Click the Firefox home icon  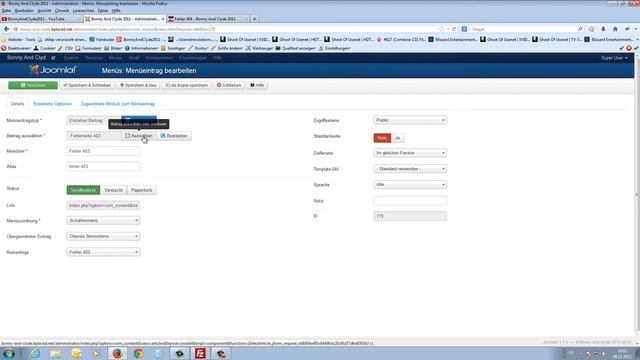click(x=615, y=29)
